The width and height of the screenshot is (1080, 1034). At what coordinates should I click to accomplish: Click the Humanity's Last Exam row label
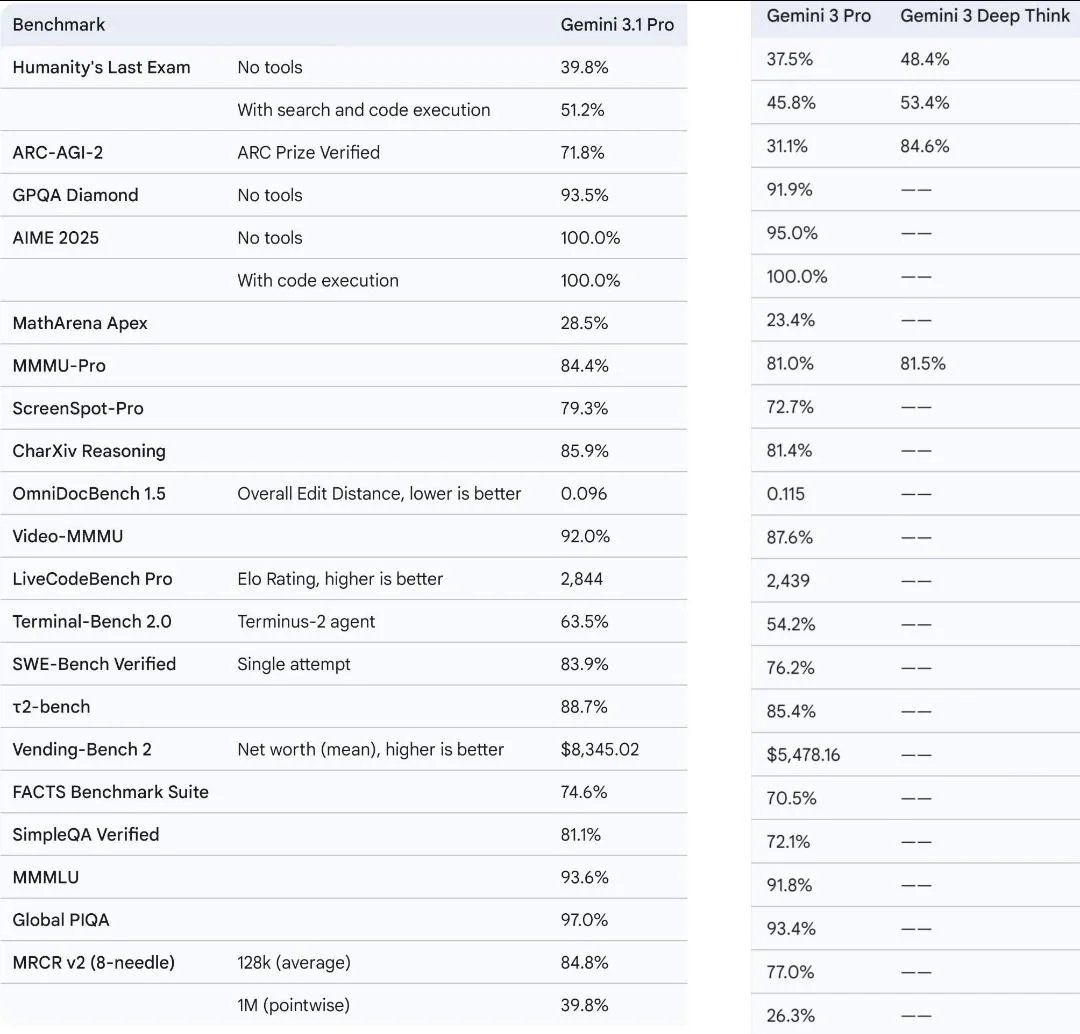pos(101,67)
